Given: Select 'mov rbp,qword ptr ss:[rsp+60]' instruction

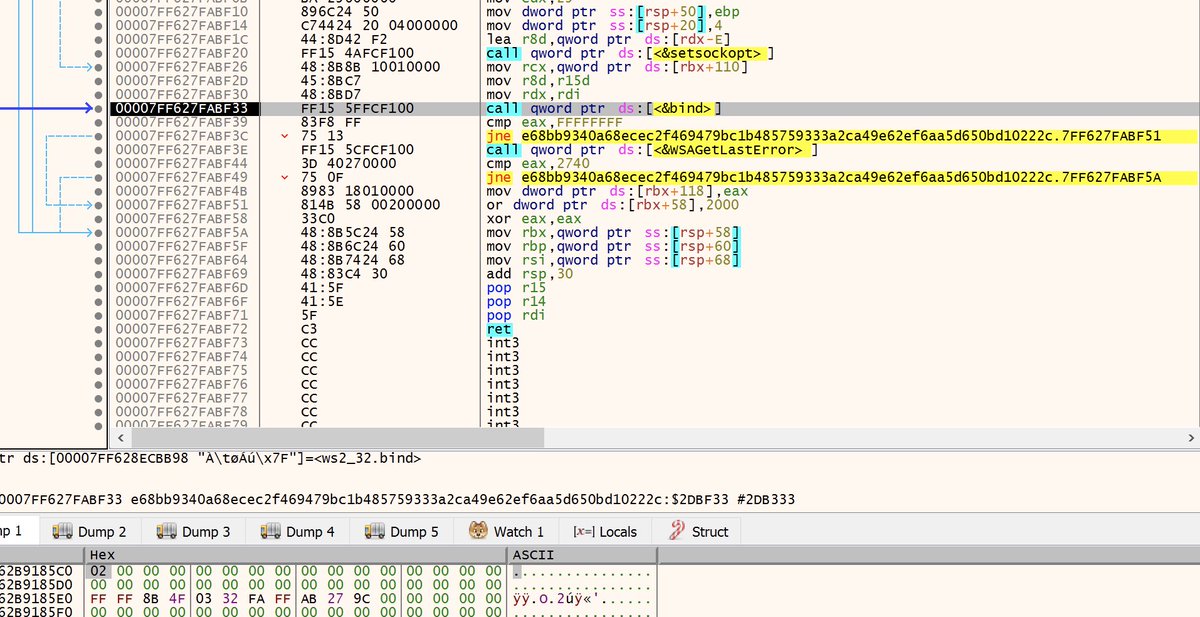Looking at the screenshot, I should coord(612,246).
